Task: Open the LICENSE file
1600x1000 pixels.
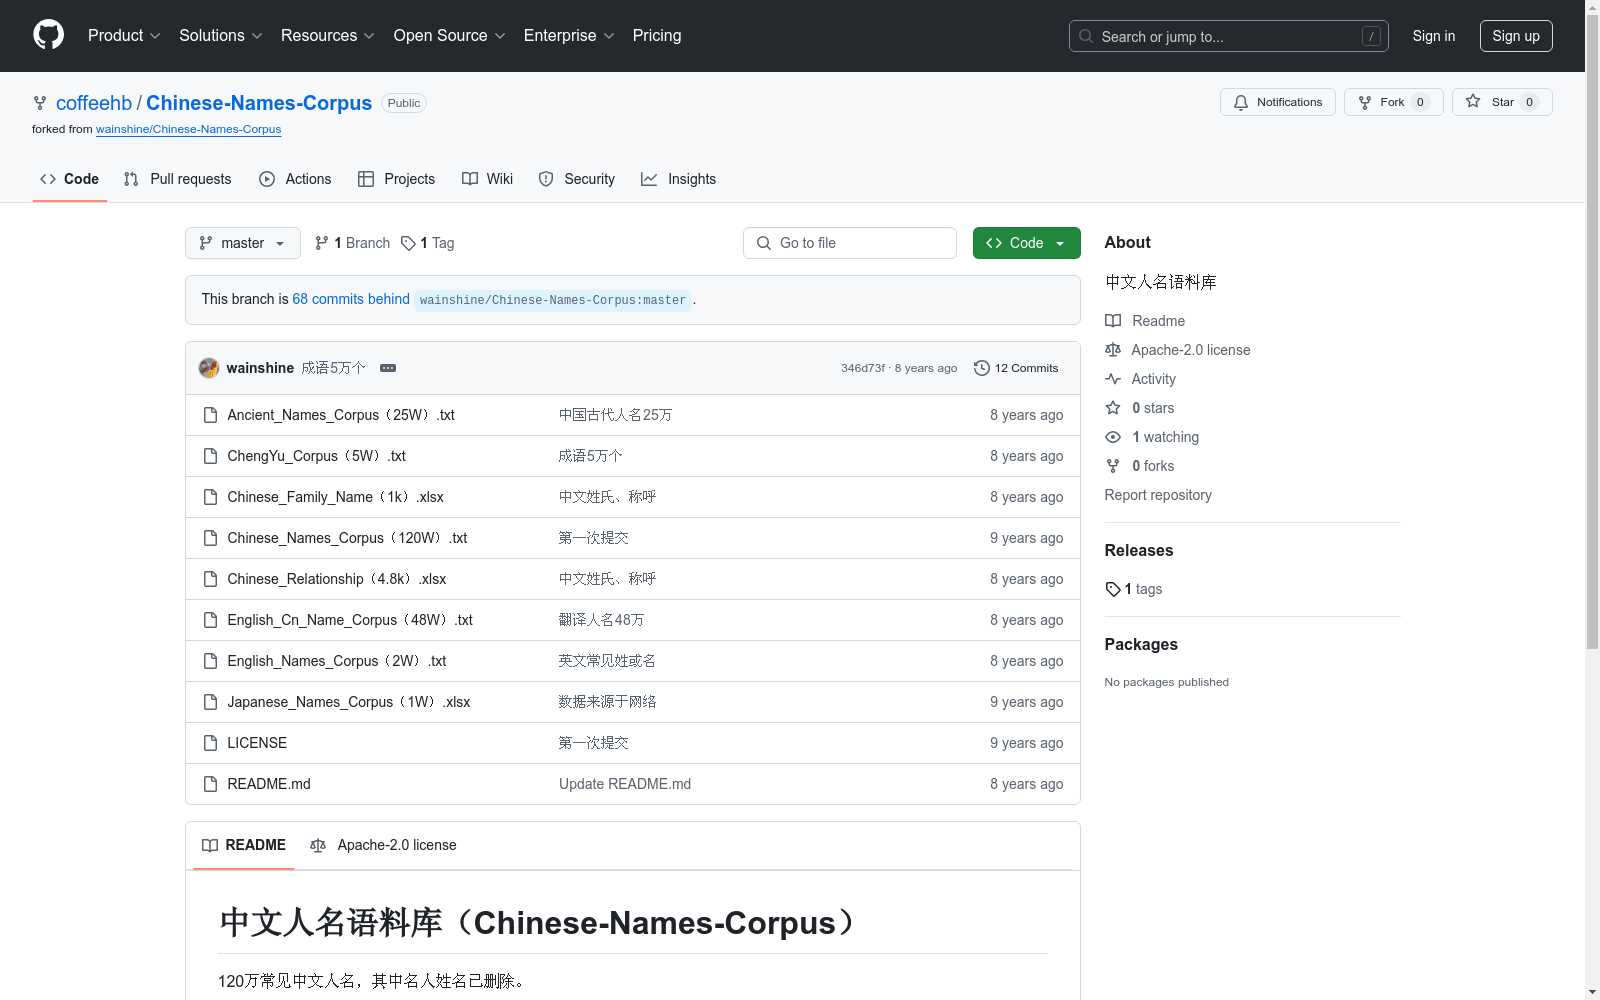Action: (257, 743)
